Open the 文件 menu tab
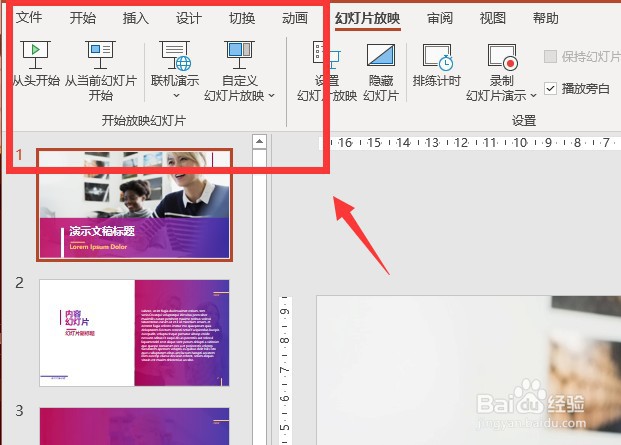621x445 pixels. (29, 18)
